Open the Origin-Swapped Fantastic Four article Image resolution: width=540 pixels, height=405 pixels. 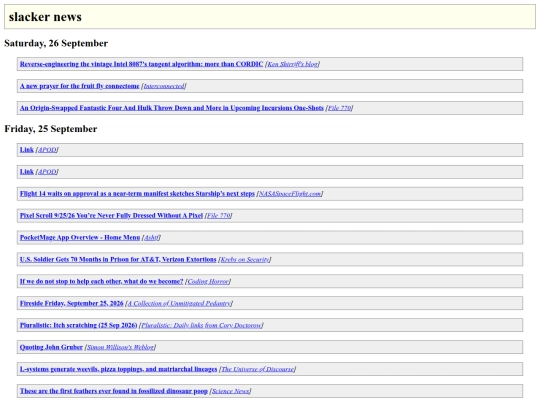click(x=172, y=108)
